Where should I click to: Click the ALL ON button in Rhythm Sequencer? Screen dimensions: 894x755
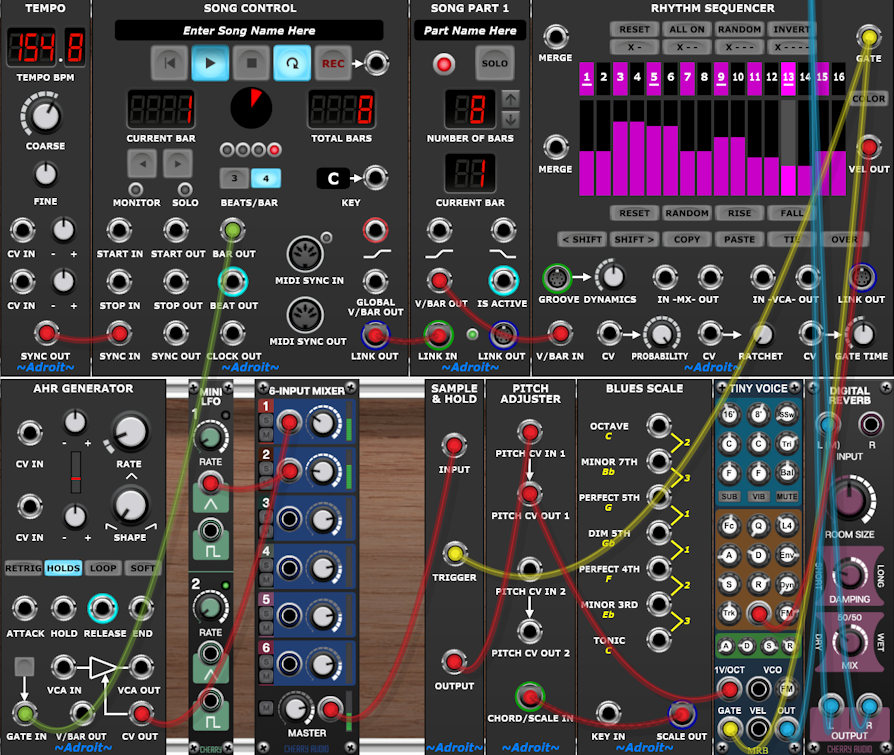(x=687, y=29)
